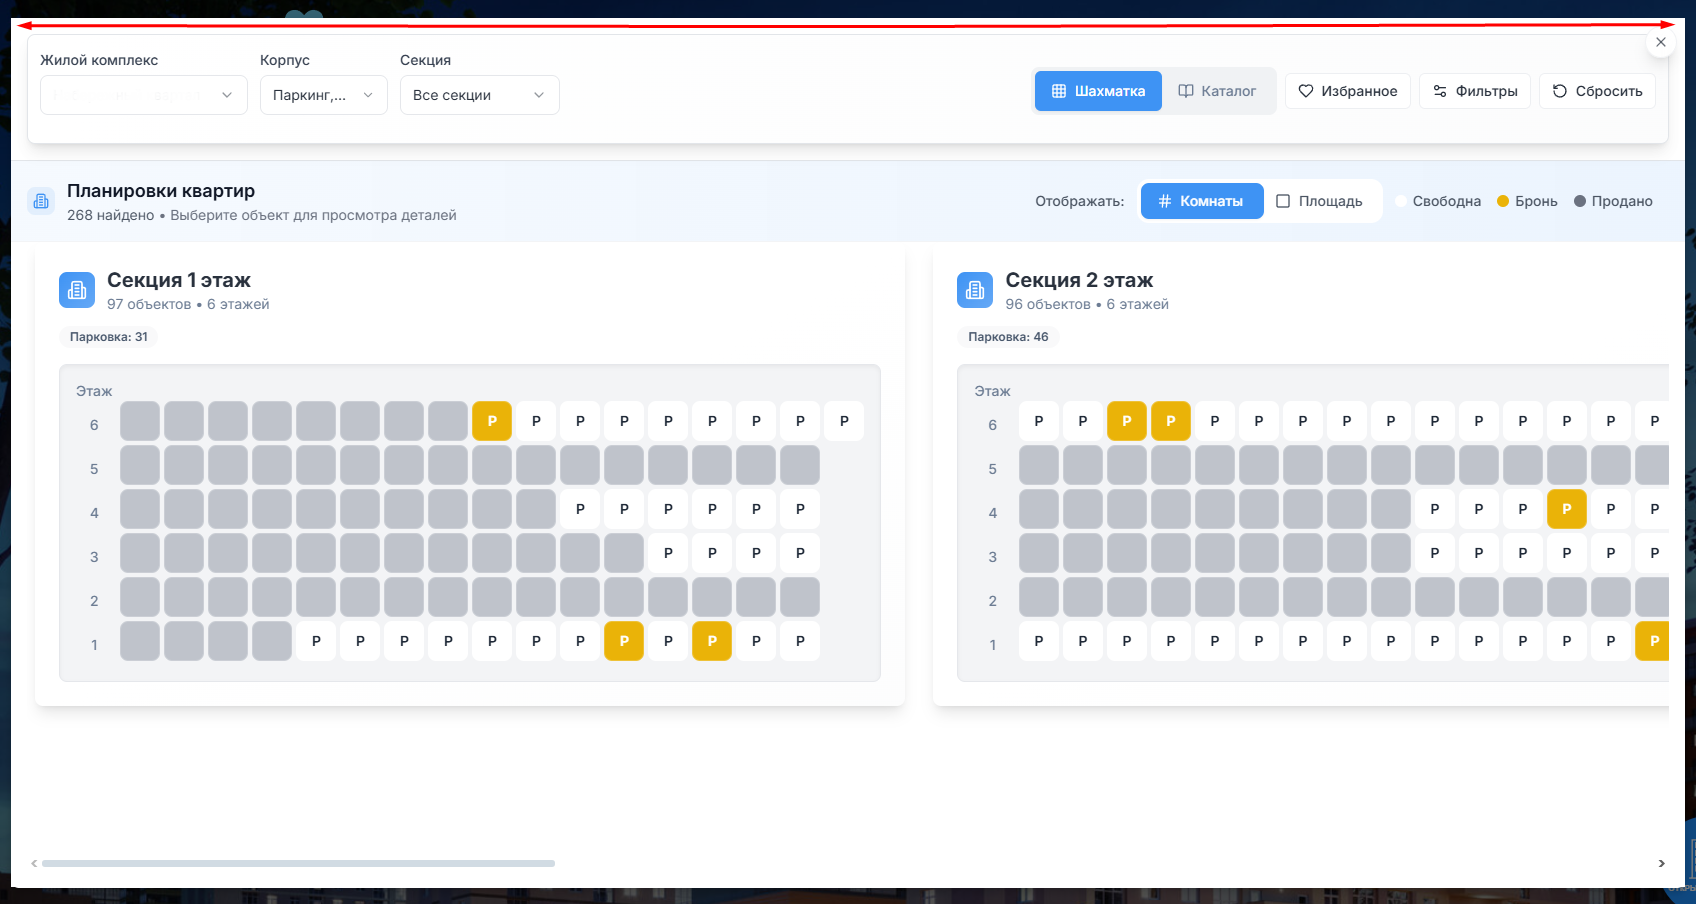Switch to the Шахматка view tab
The width and height of the screenshot is (1696, 904).
1098,91
